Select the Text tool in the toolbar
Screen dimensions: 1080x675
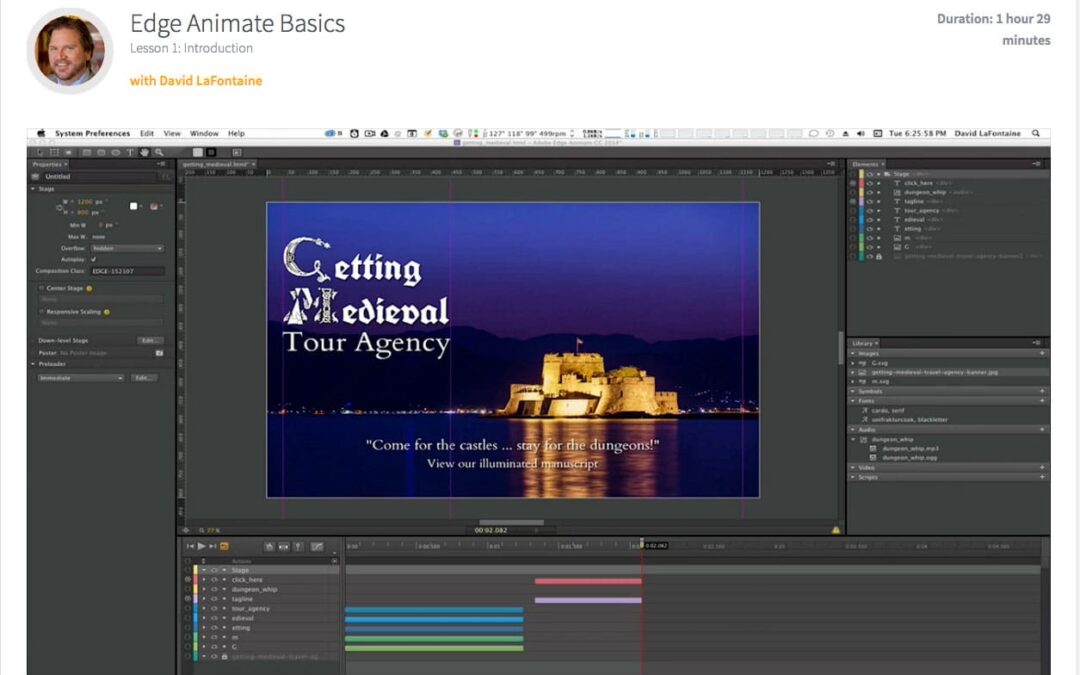click(x=129, y=152)
